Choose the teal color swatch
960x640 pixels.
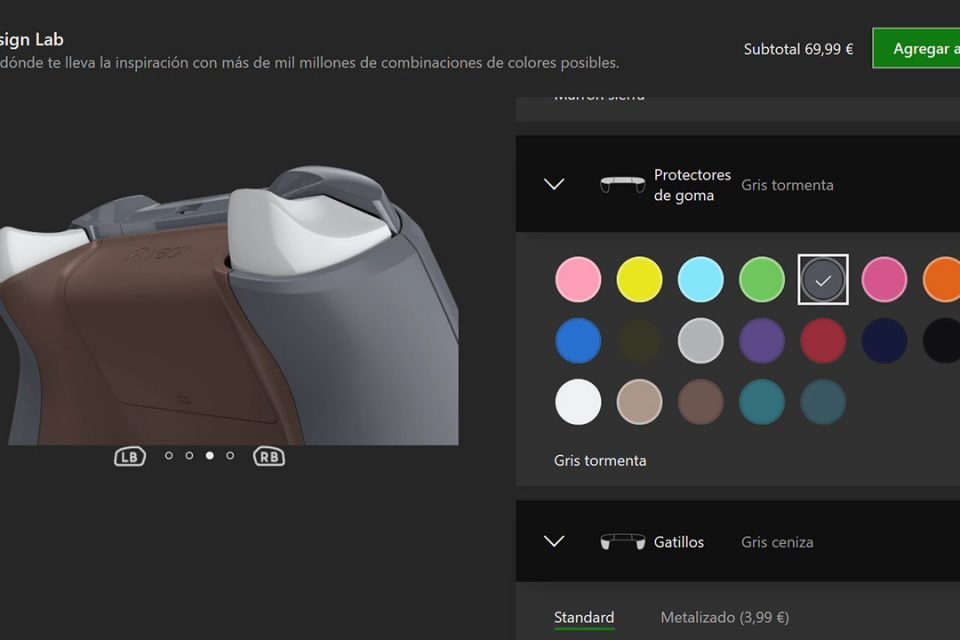click(761, 402)
